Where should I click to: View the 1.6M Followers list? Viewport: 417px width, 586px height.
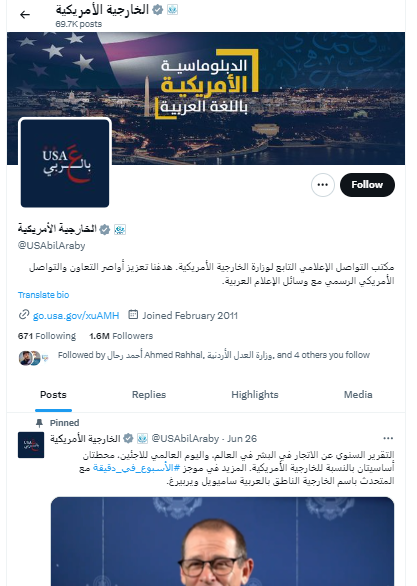point(121,336)
